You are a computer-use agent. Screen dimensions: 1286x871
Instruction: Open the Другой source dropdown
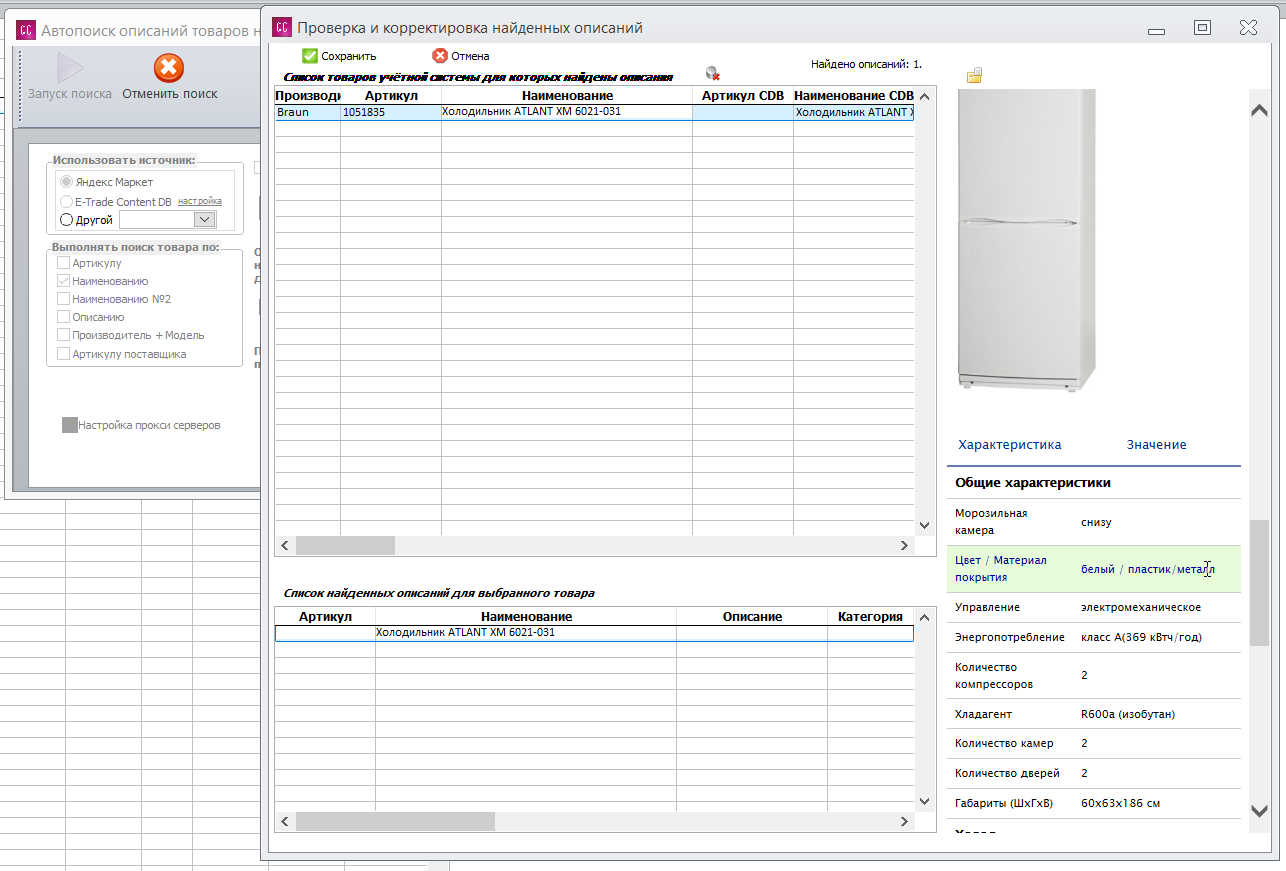205,220
